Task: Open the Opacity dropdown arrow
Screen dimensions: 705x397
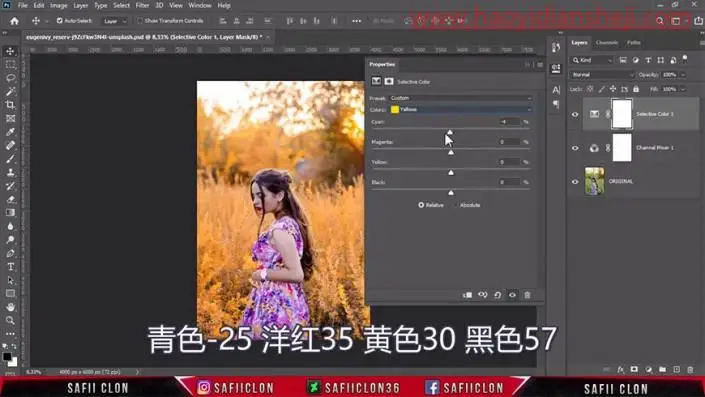Action: tap(683, 75)
